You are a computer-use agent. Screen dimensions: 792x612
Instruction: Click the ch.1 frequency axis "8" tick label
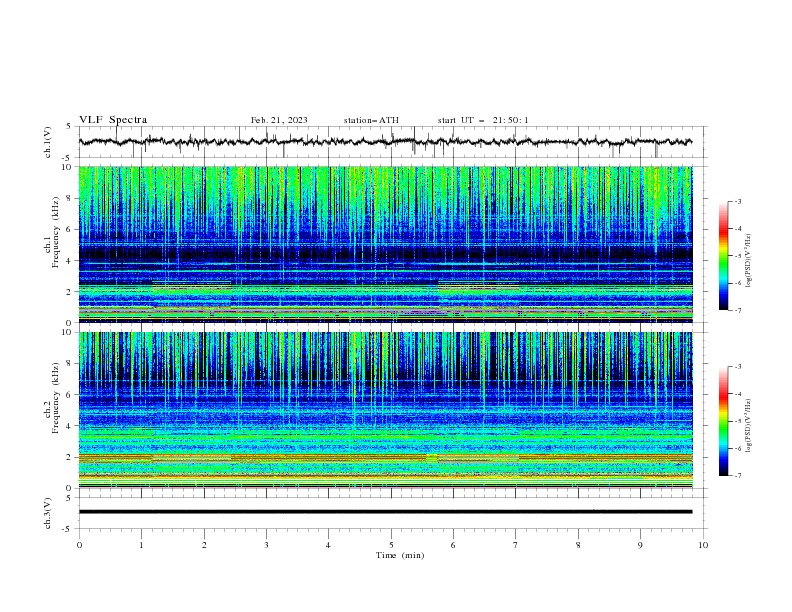(x=70, y=198)
